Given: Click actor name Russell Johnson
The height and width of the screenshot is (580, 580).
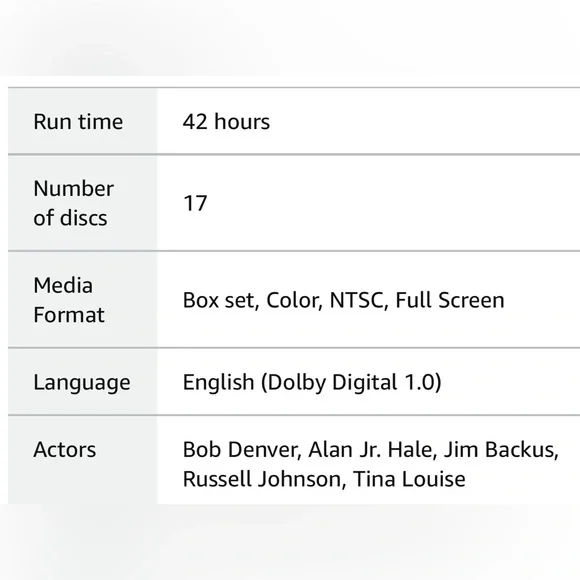Looking at the screenshot, I should tap(262, 479).
